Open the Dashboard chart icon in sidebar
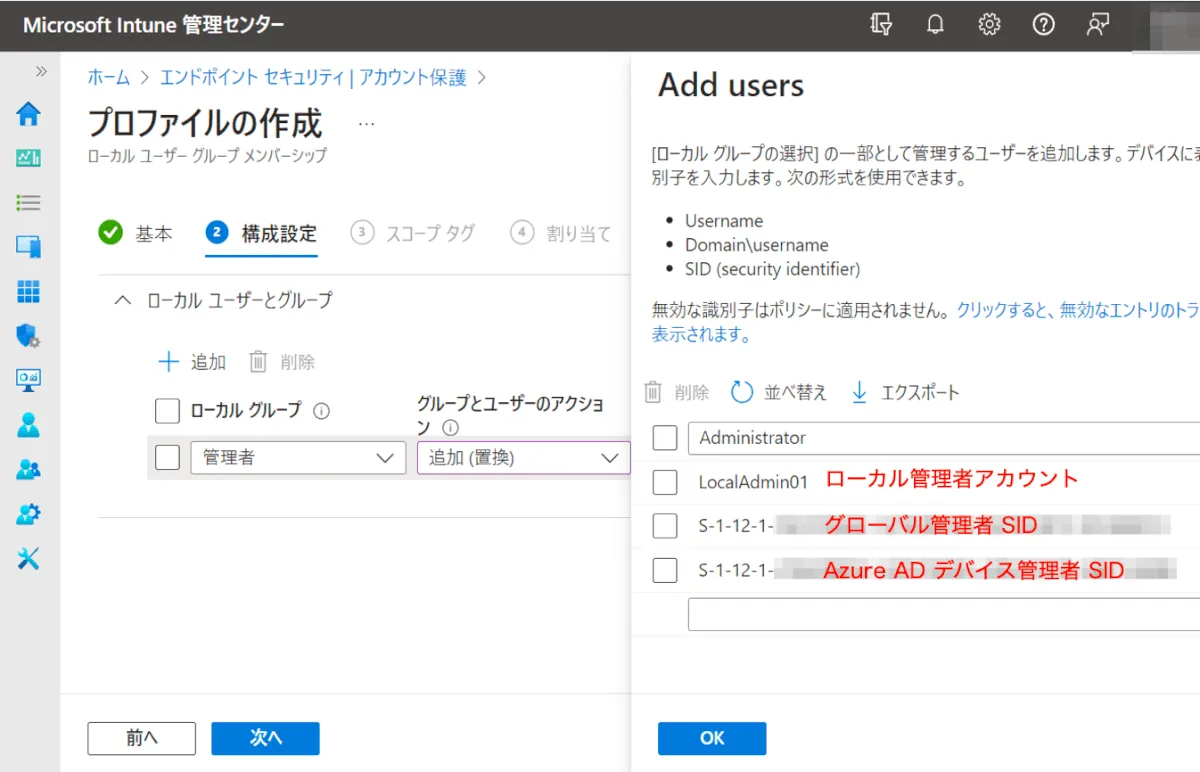 pos(28,158)
